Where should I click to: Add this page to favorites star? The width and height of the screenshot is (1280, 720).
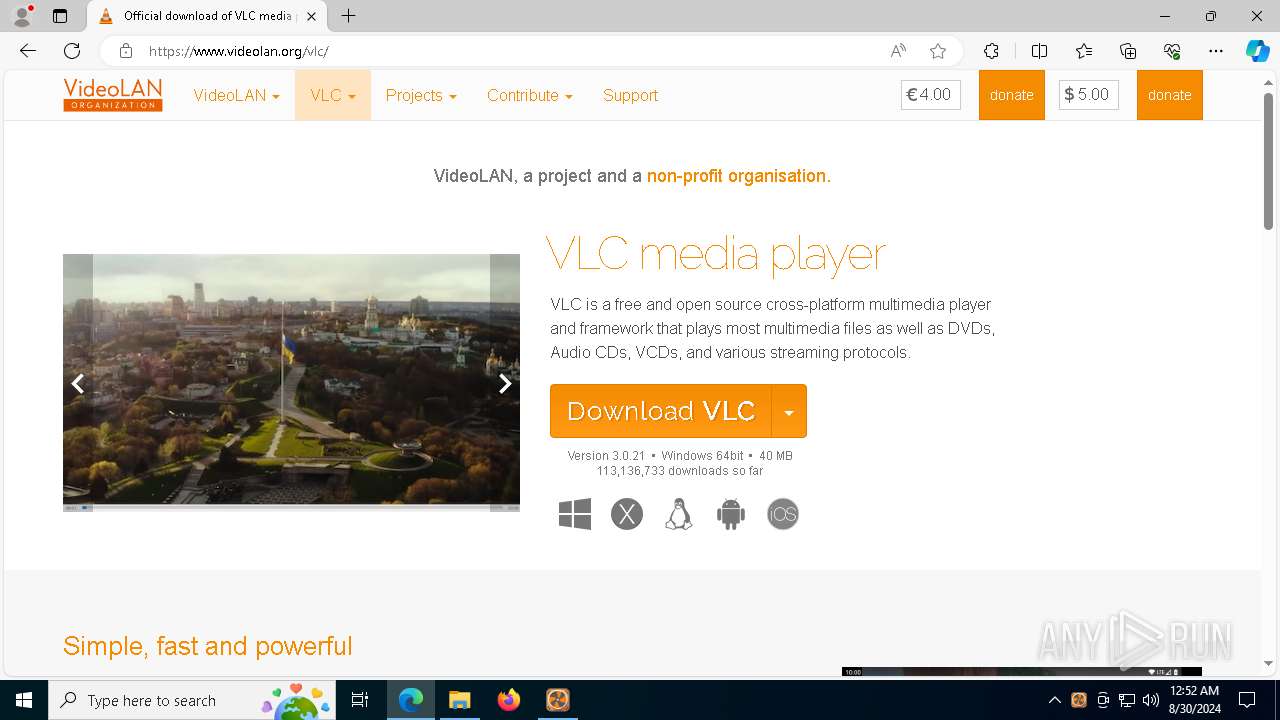tap(937, 51)
